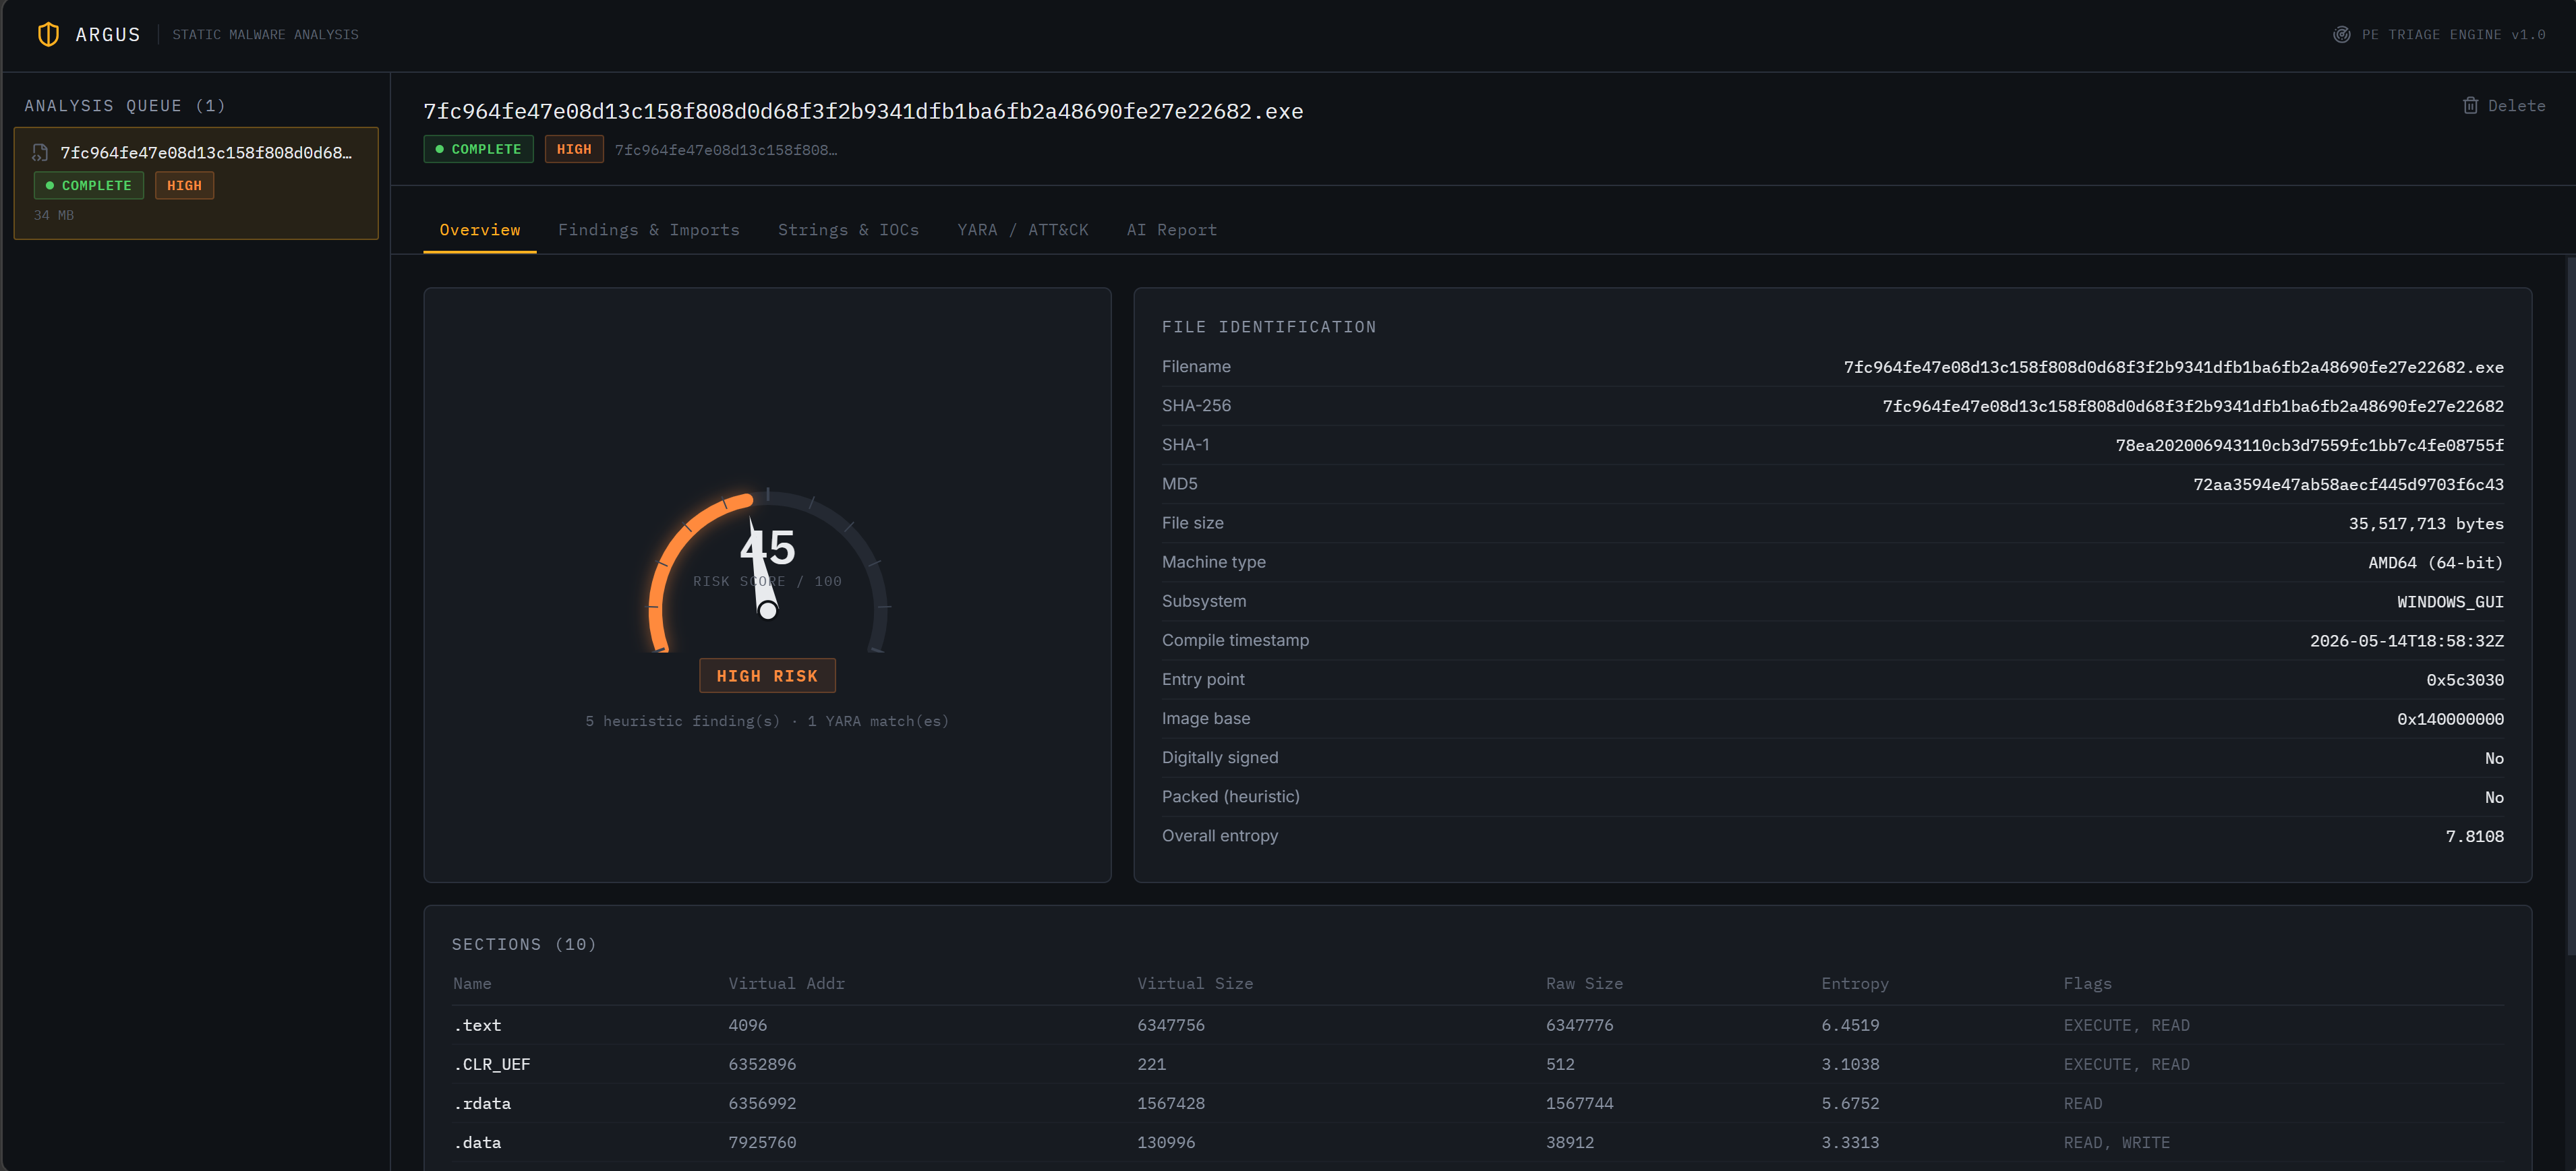Click the file icon in analysis queue item
Image resolution: width=2576 pixels, height=1171 pixels.
pyautogui.click(x=40, y=153)
